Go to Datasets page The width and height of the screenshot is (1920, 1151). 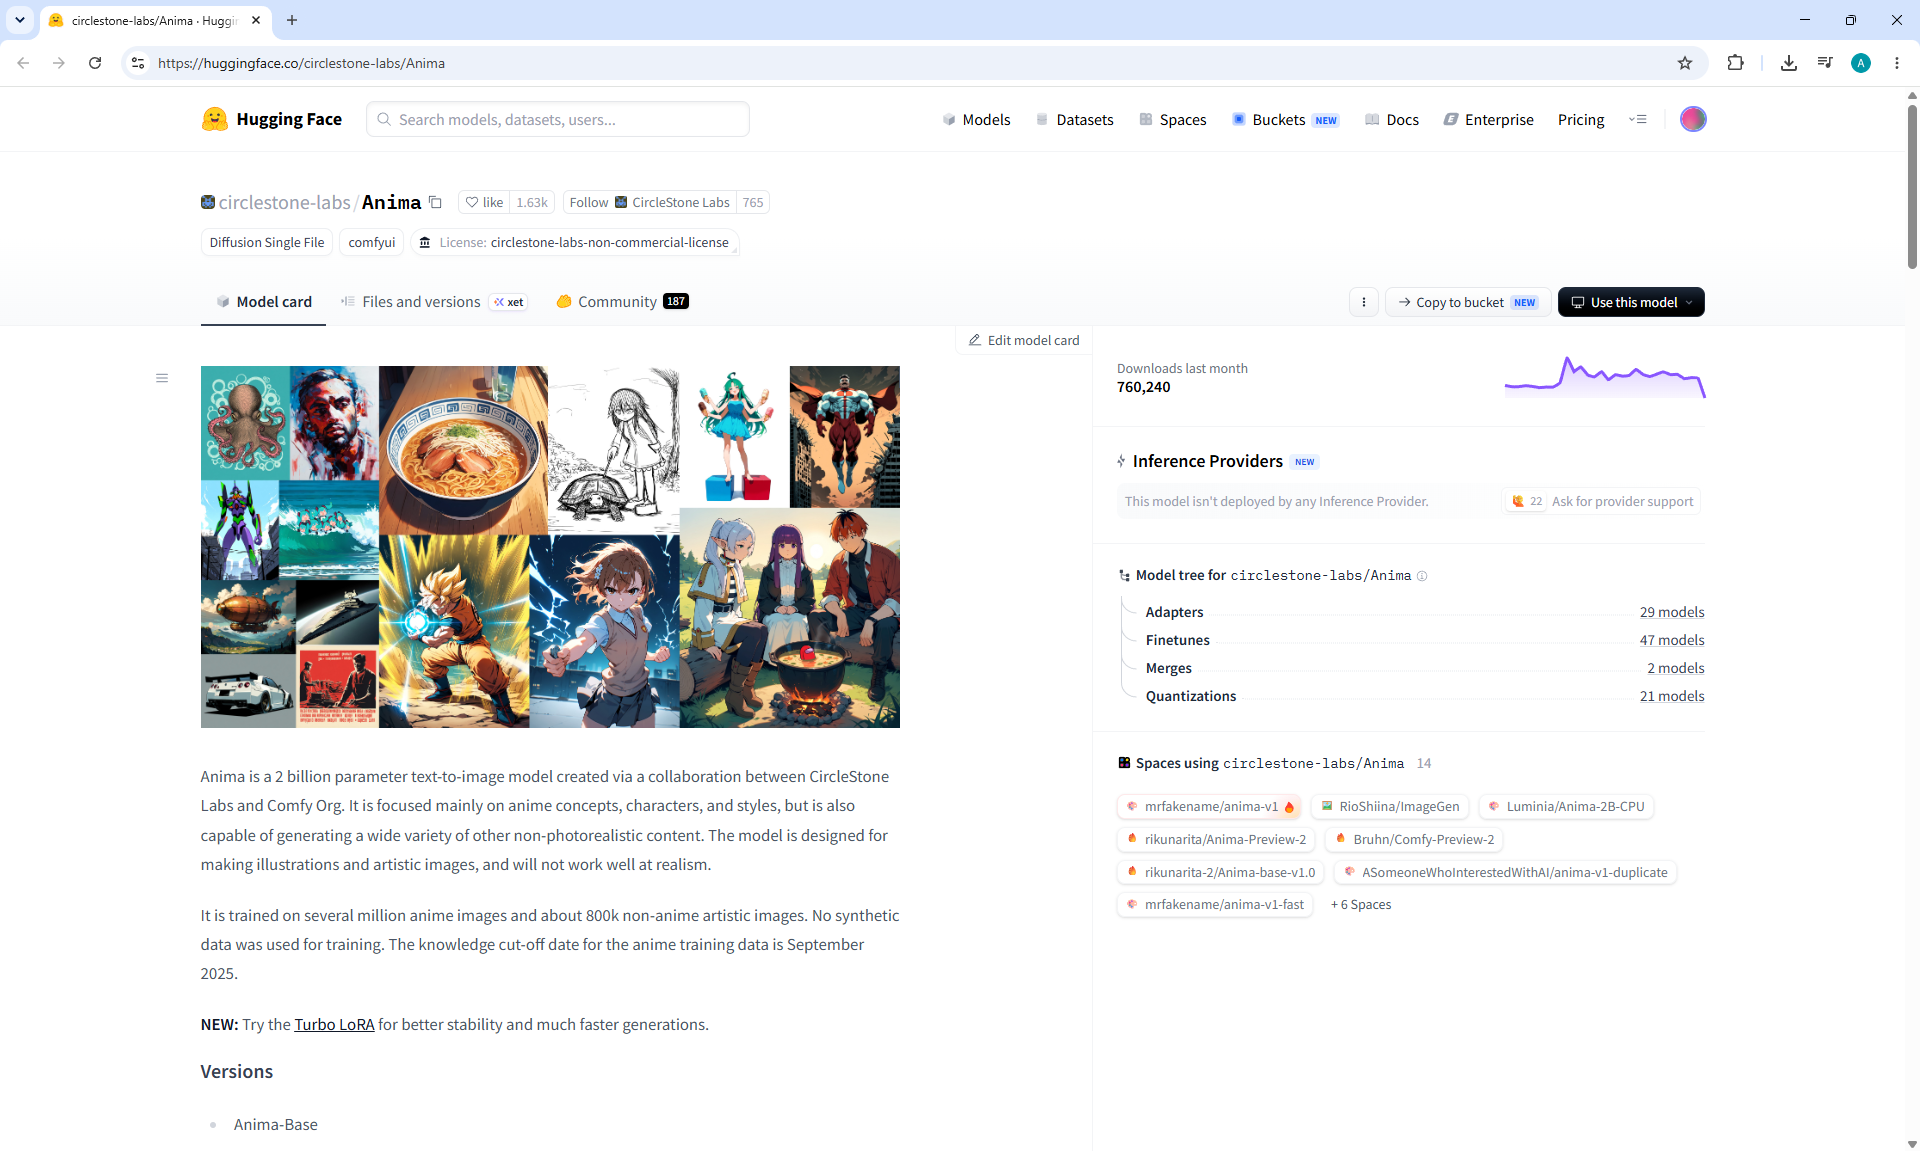coord(1074,120)
